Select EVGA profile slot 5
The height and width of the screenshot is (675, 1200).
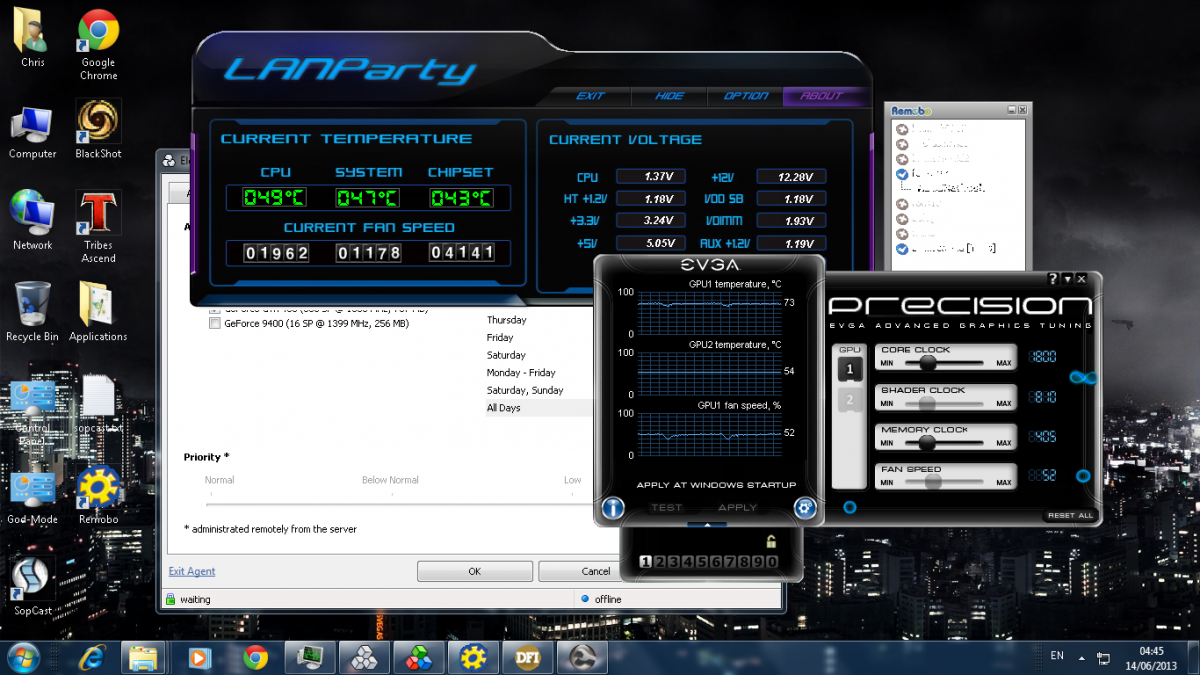tap(701, 562)
